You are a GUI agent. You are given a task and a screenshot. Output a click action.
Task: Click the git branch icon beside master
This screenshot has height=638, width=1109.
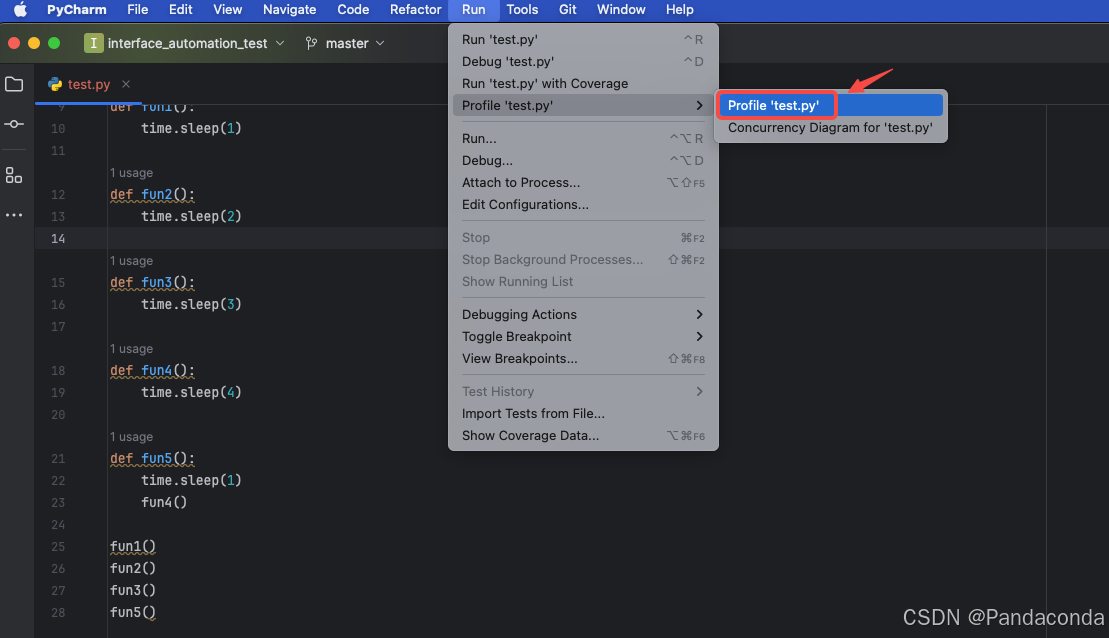coord(311,43)
